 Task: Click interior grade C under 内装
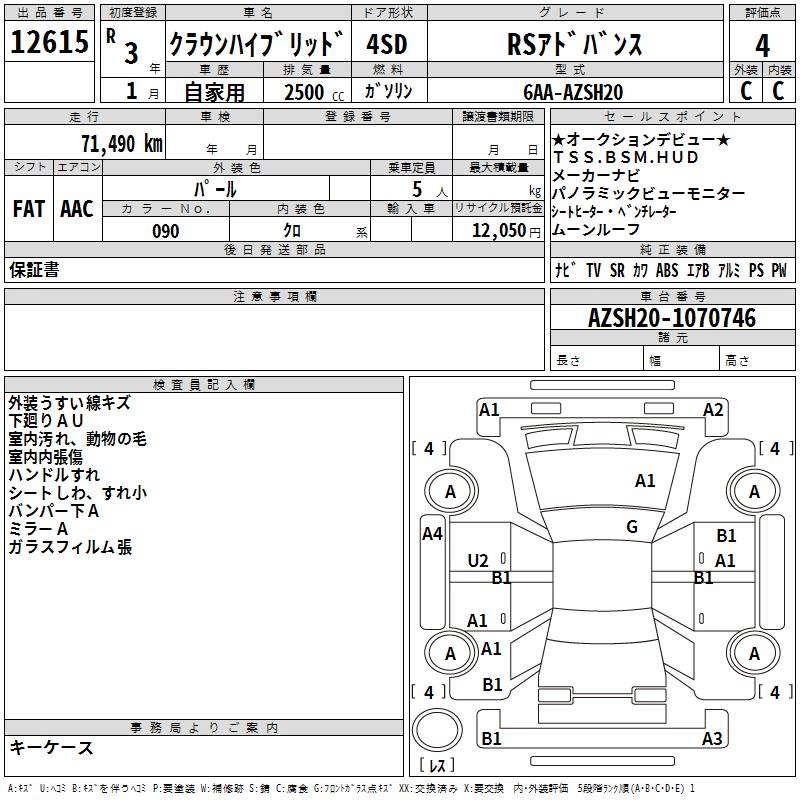click(779, 91)
